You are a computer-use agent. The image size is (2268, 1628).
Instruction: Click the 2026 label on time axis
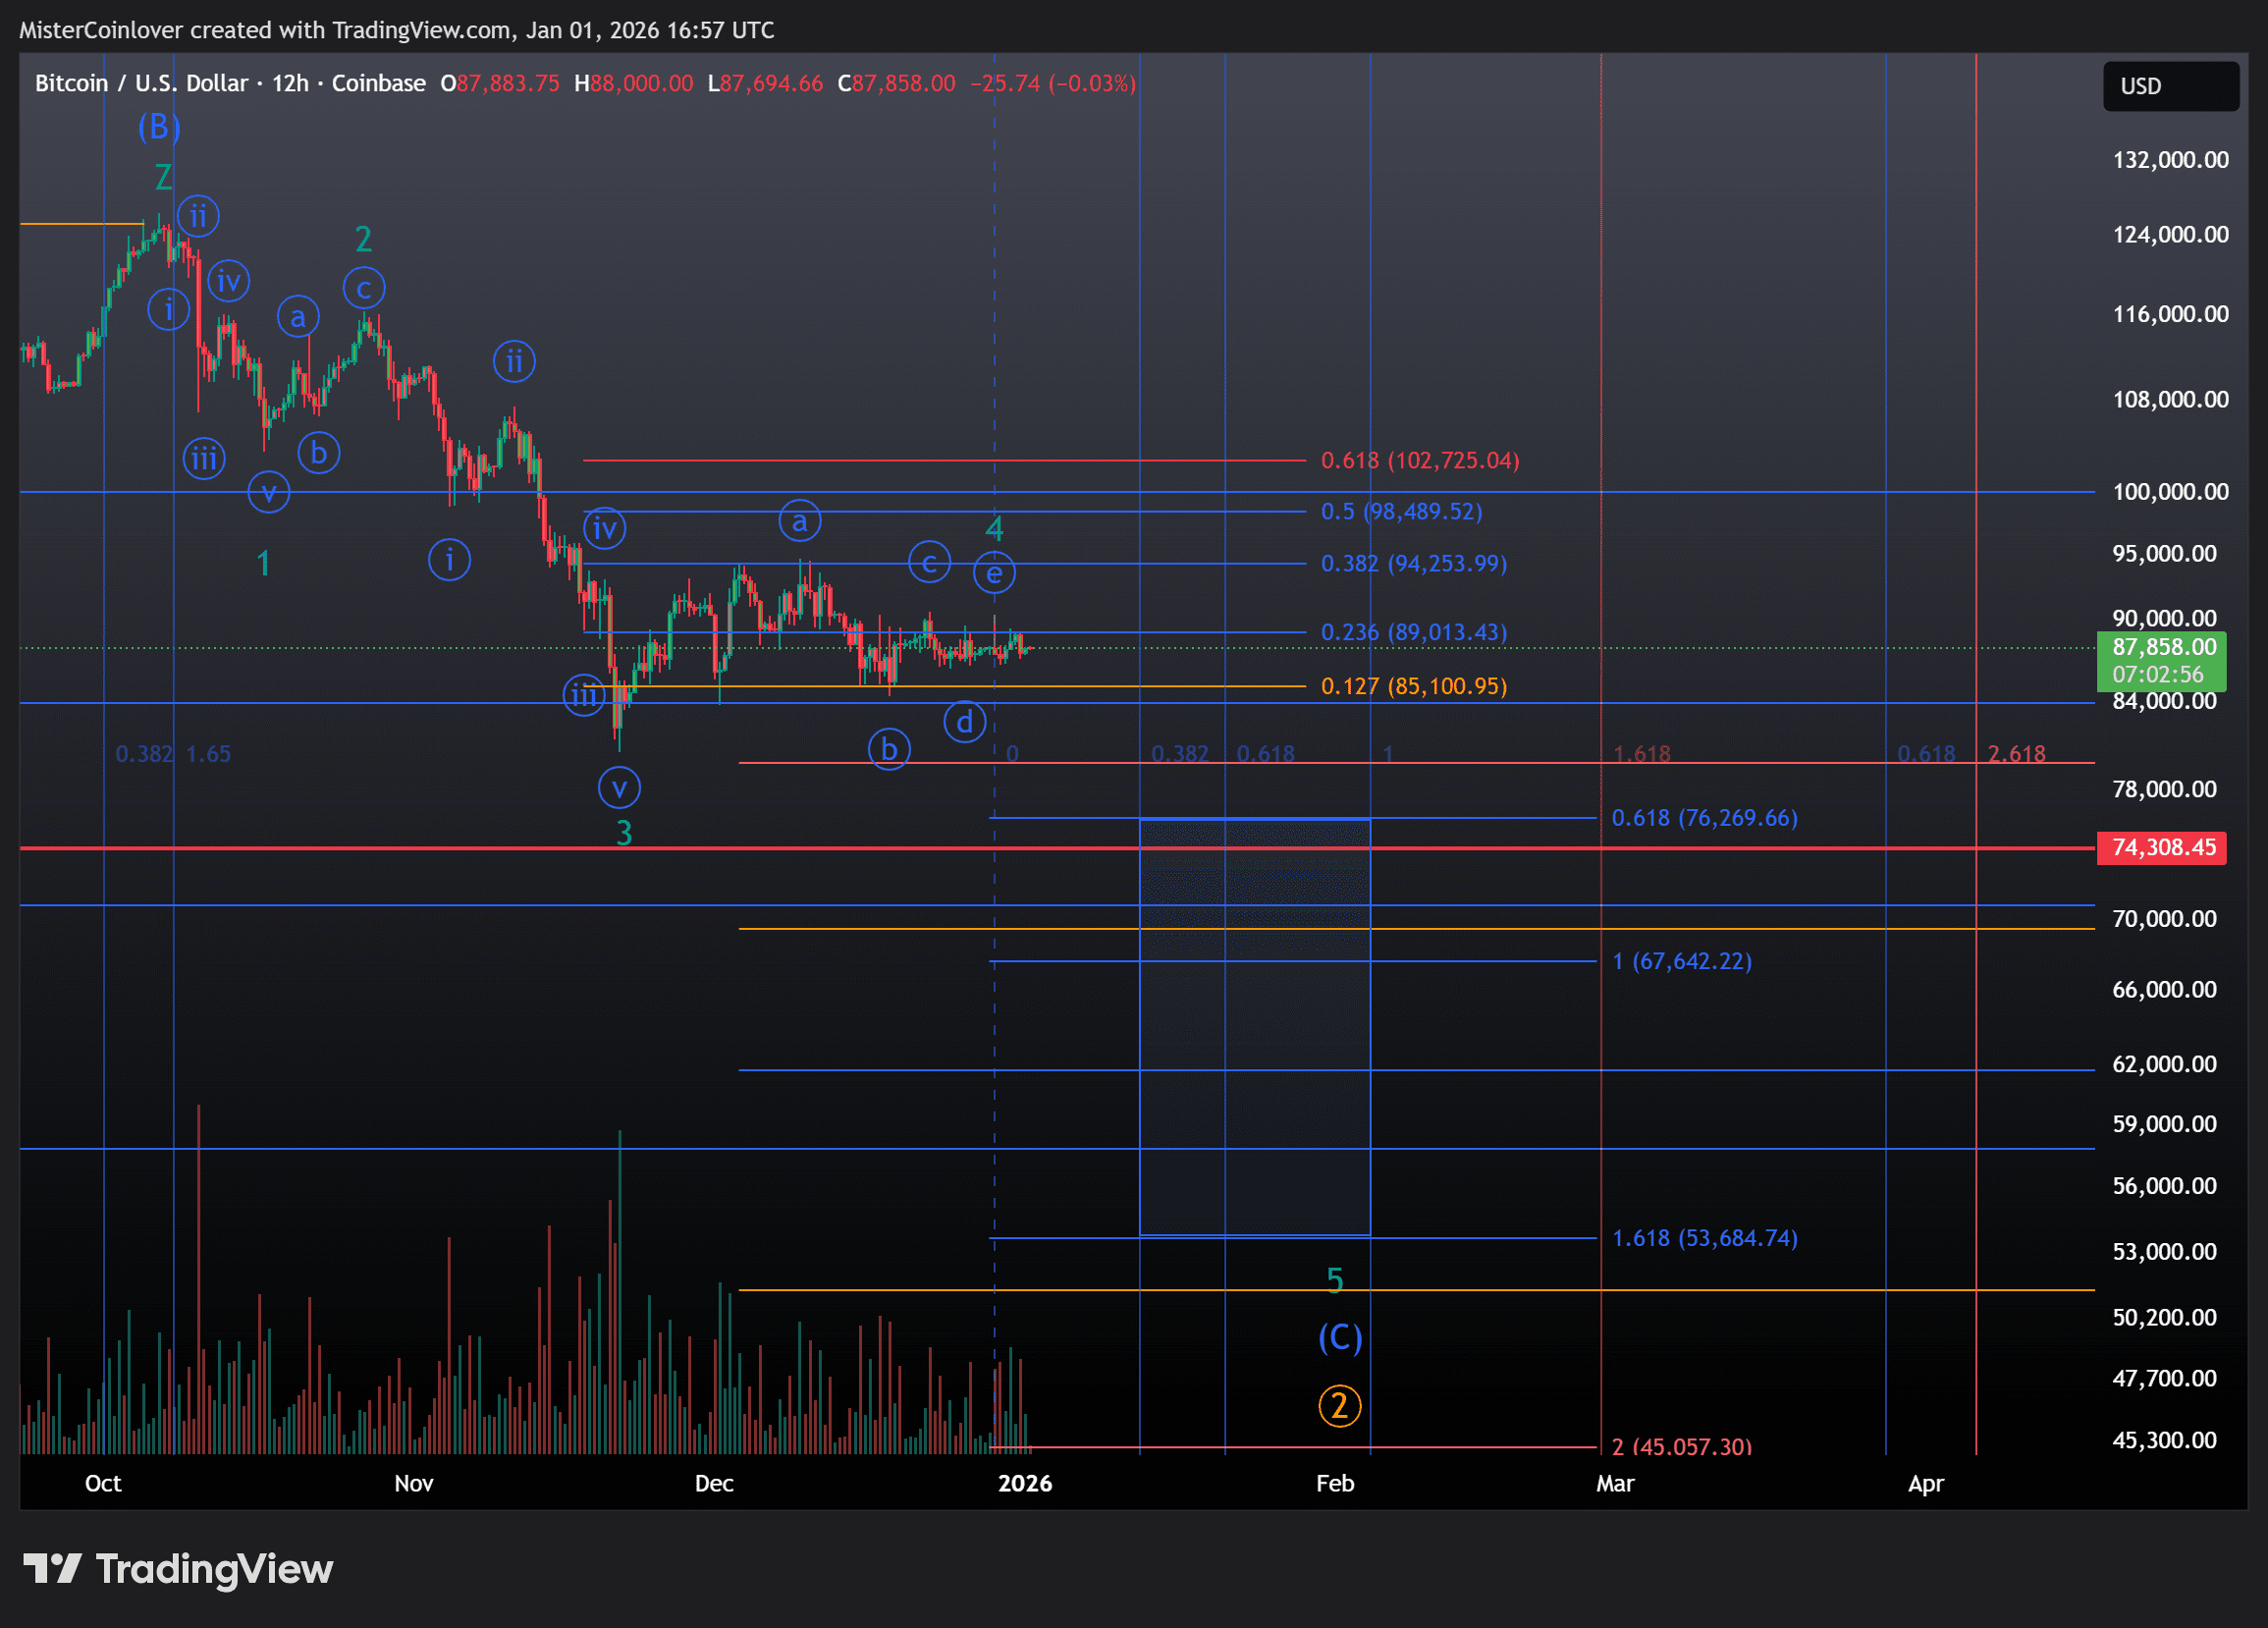click(1024, 1483)
